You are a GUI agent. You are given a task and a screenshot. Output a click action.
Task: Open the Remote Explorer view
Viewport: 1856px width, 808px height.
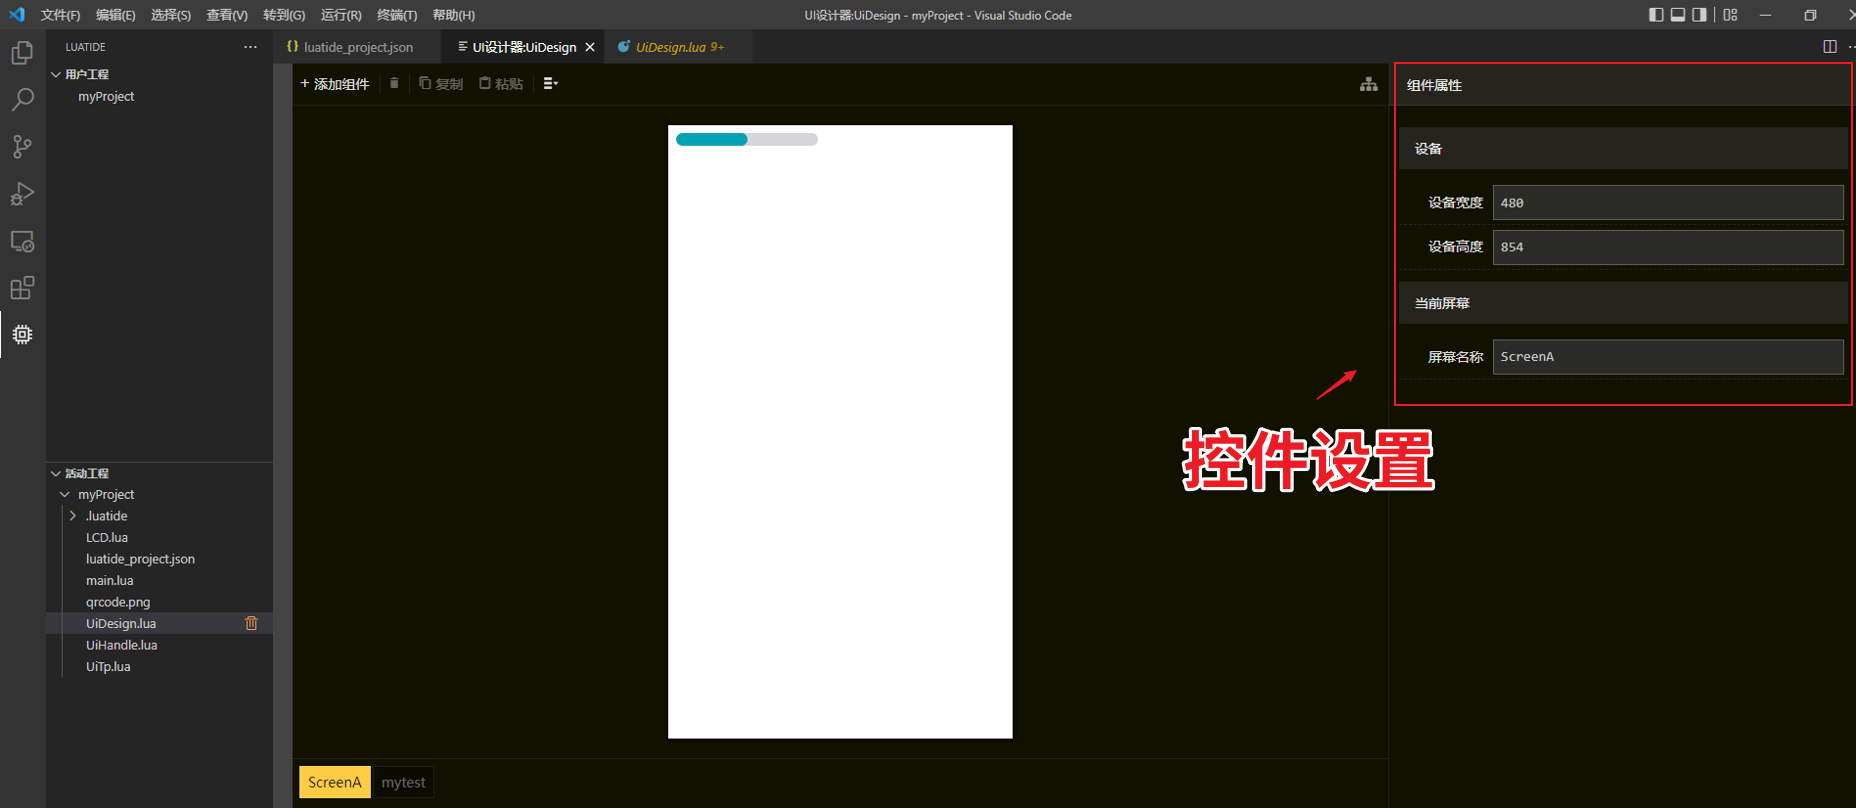(22, 241)
